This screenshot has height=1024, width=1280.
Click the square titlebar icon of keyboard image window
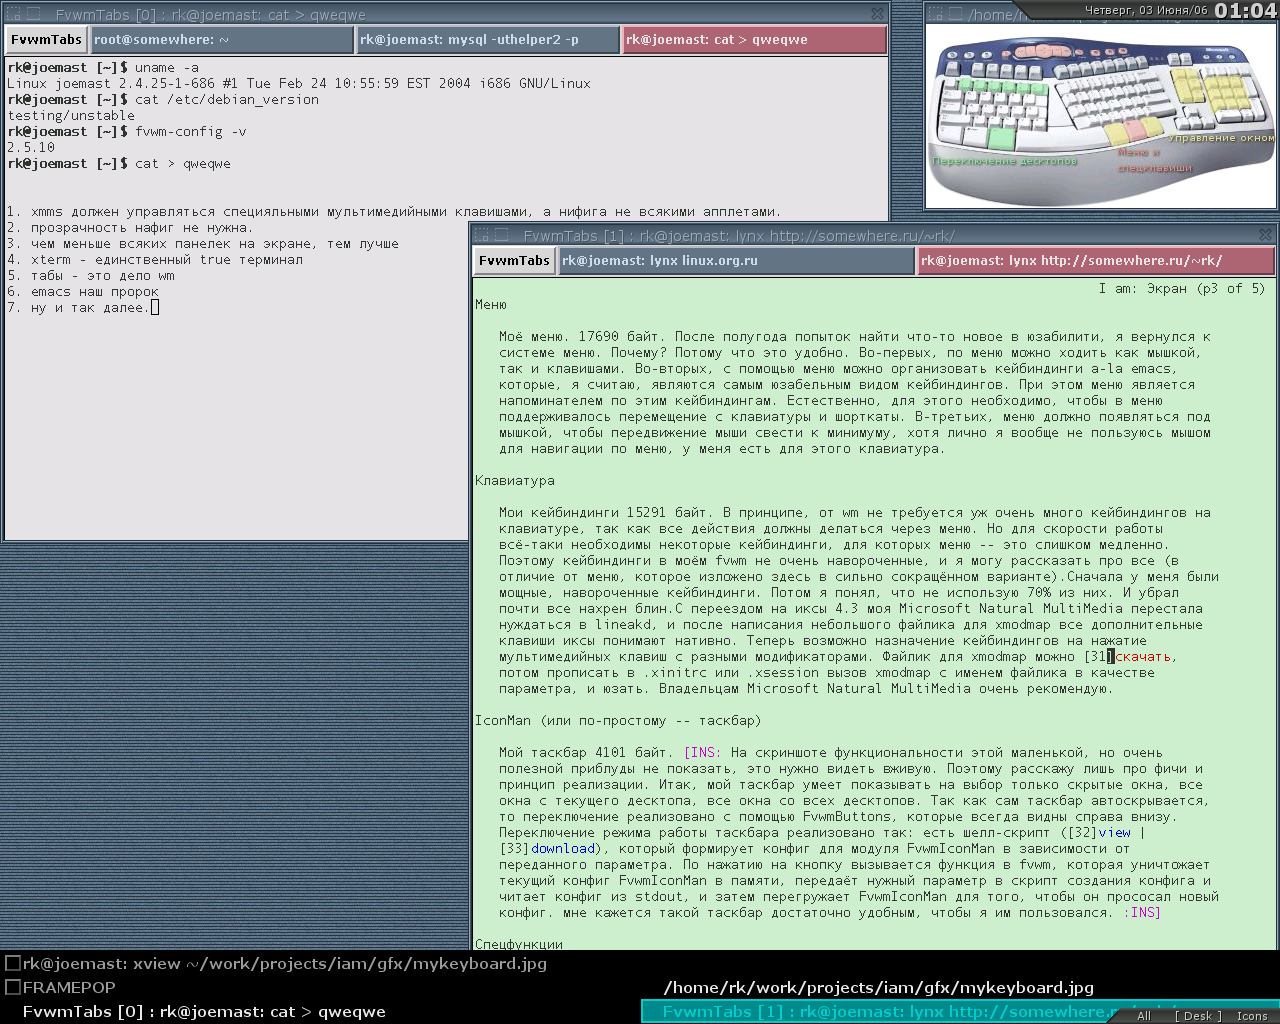(x=955, y=14)
